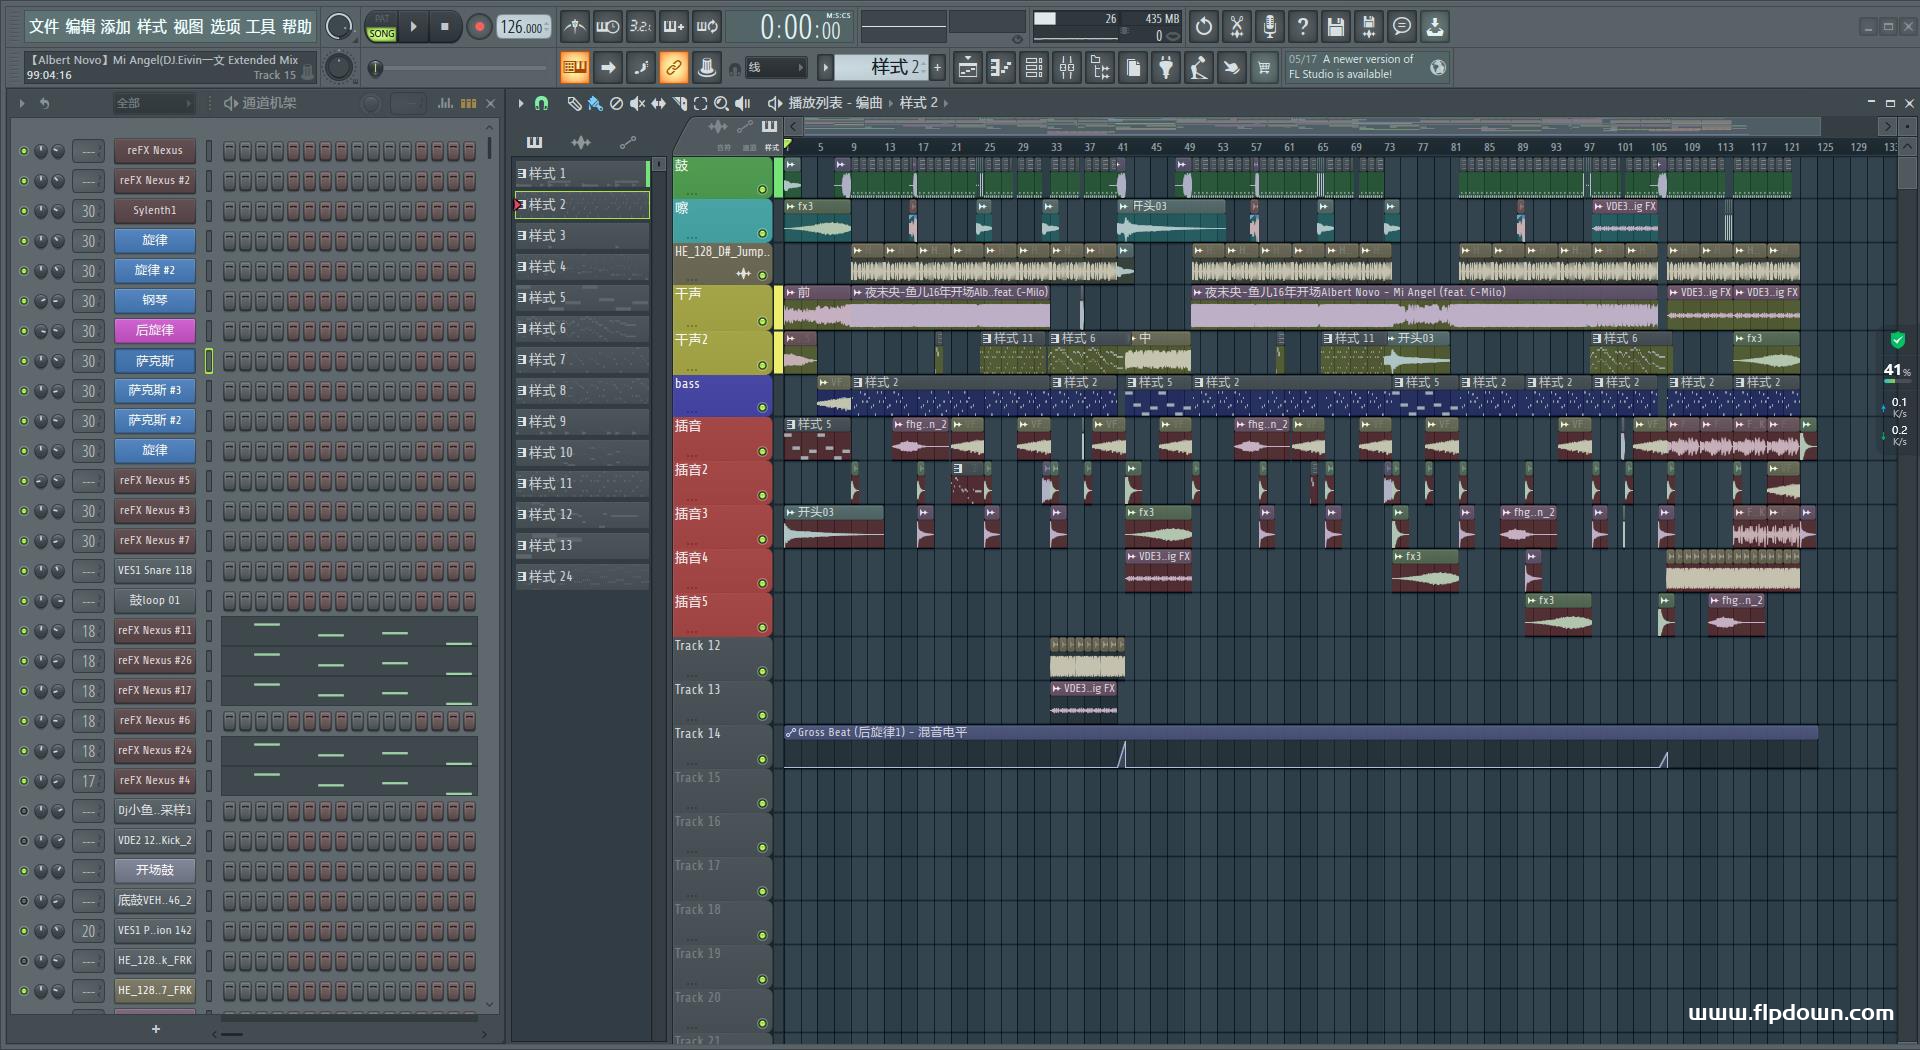Select the slice tool in playlist
Screen dimensions: 1920x1050
pyautogui.click(x=679, y=103)
